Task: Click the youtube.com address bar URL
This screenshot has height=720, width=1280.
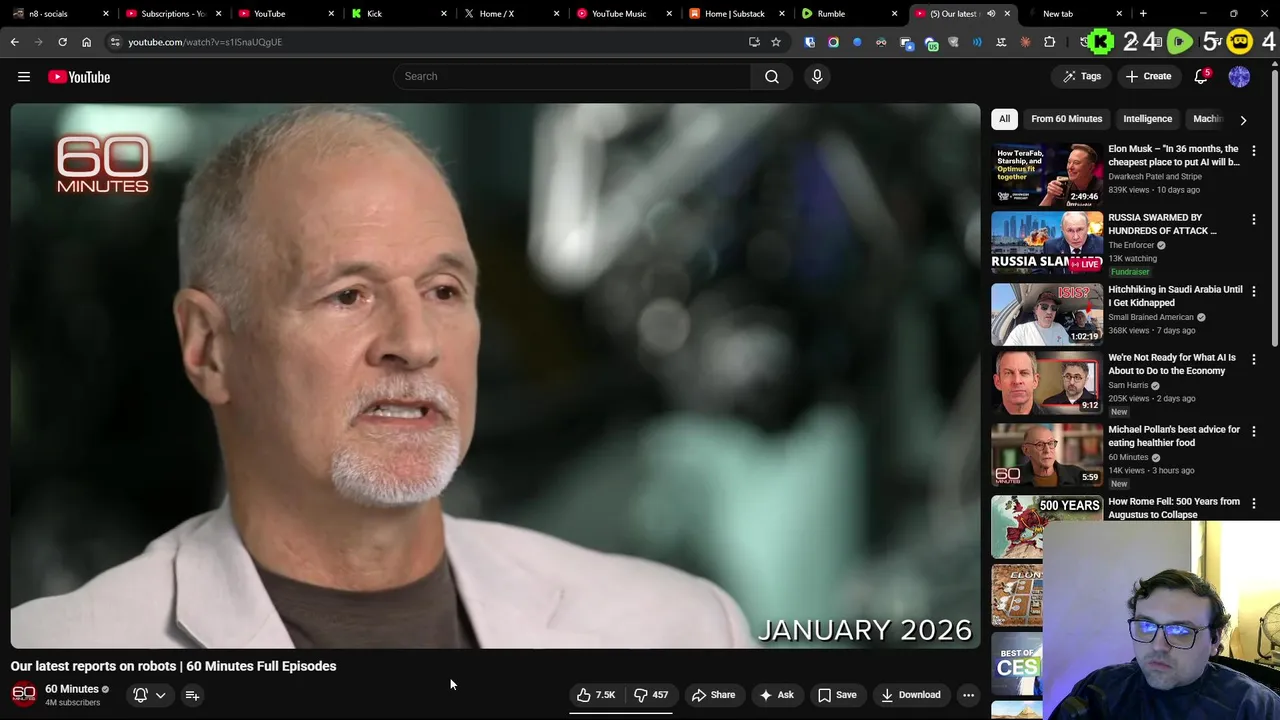Action: tap(205, 42)
